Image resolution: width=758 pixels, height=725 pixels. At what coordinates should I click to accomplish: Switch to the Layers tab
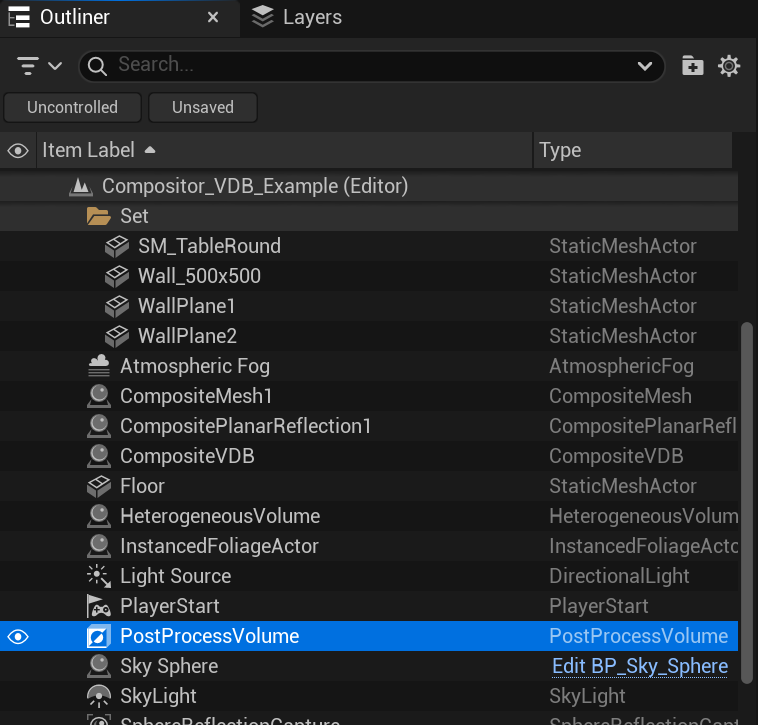pyautogui.click(x=297, y=17)
